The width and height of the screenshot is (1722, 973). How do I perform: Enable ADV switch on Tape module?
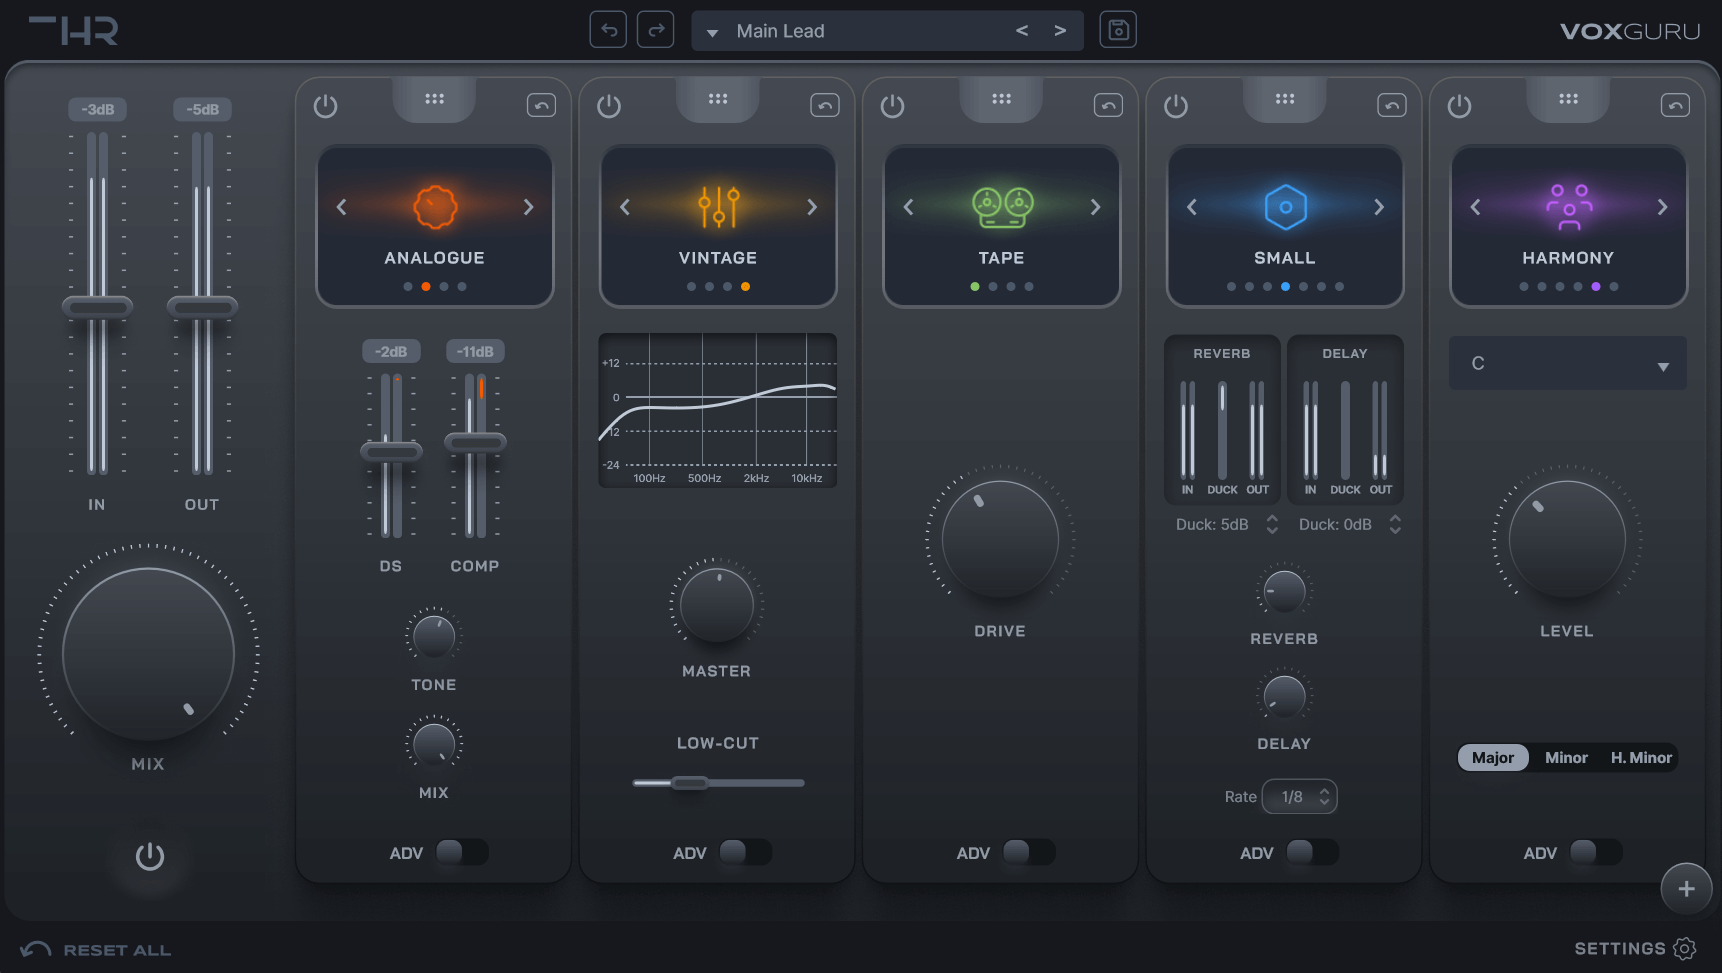pyautogui.click(x=1028, y=852)
